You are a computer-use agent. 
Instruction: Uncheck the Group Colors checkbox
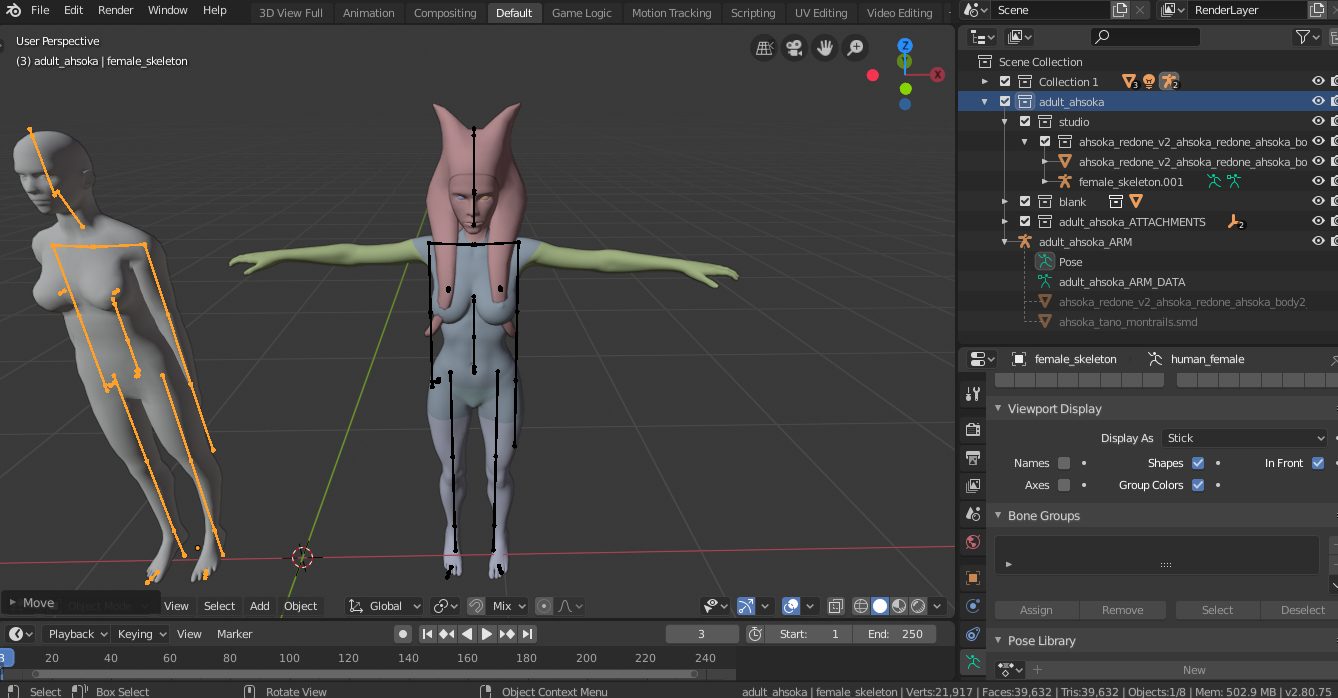[1198, 485]
